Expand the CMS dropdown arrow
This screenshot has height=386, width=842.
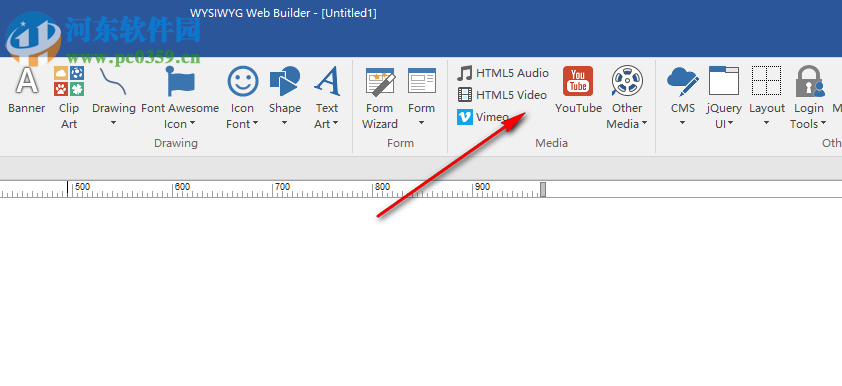(683, 123)
